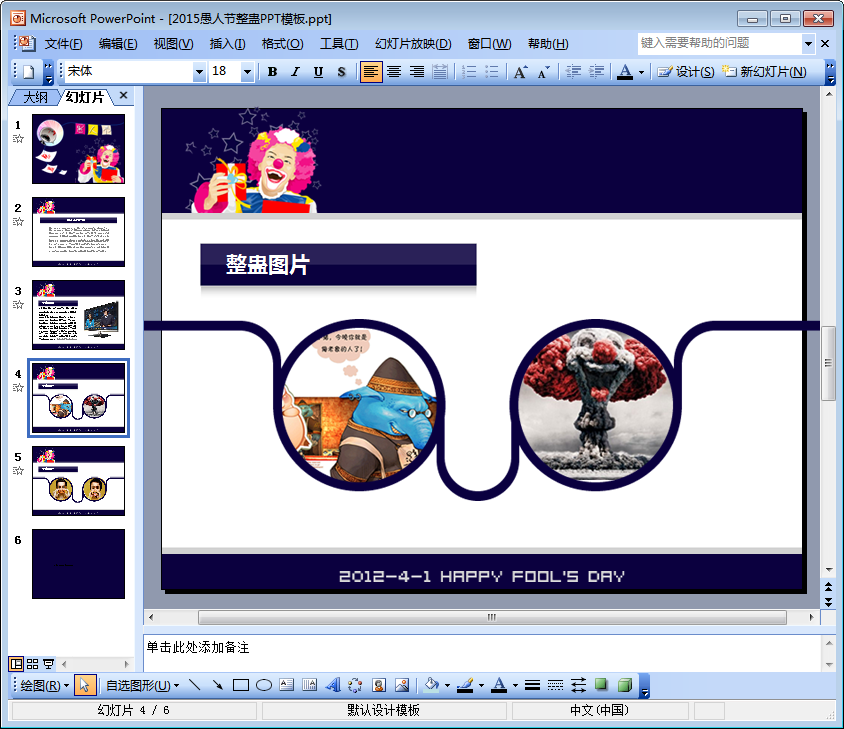
Task: Apply fill color bucket
Action: pos(431,685)
